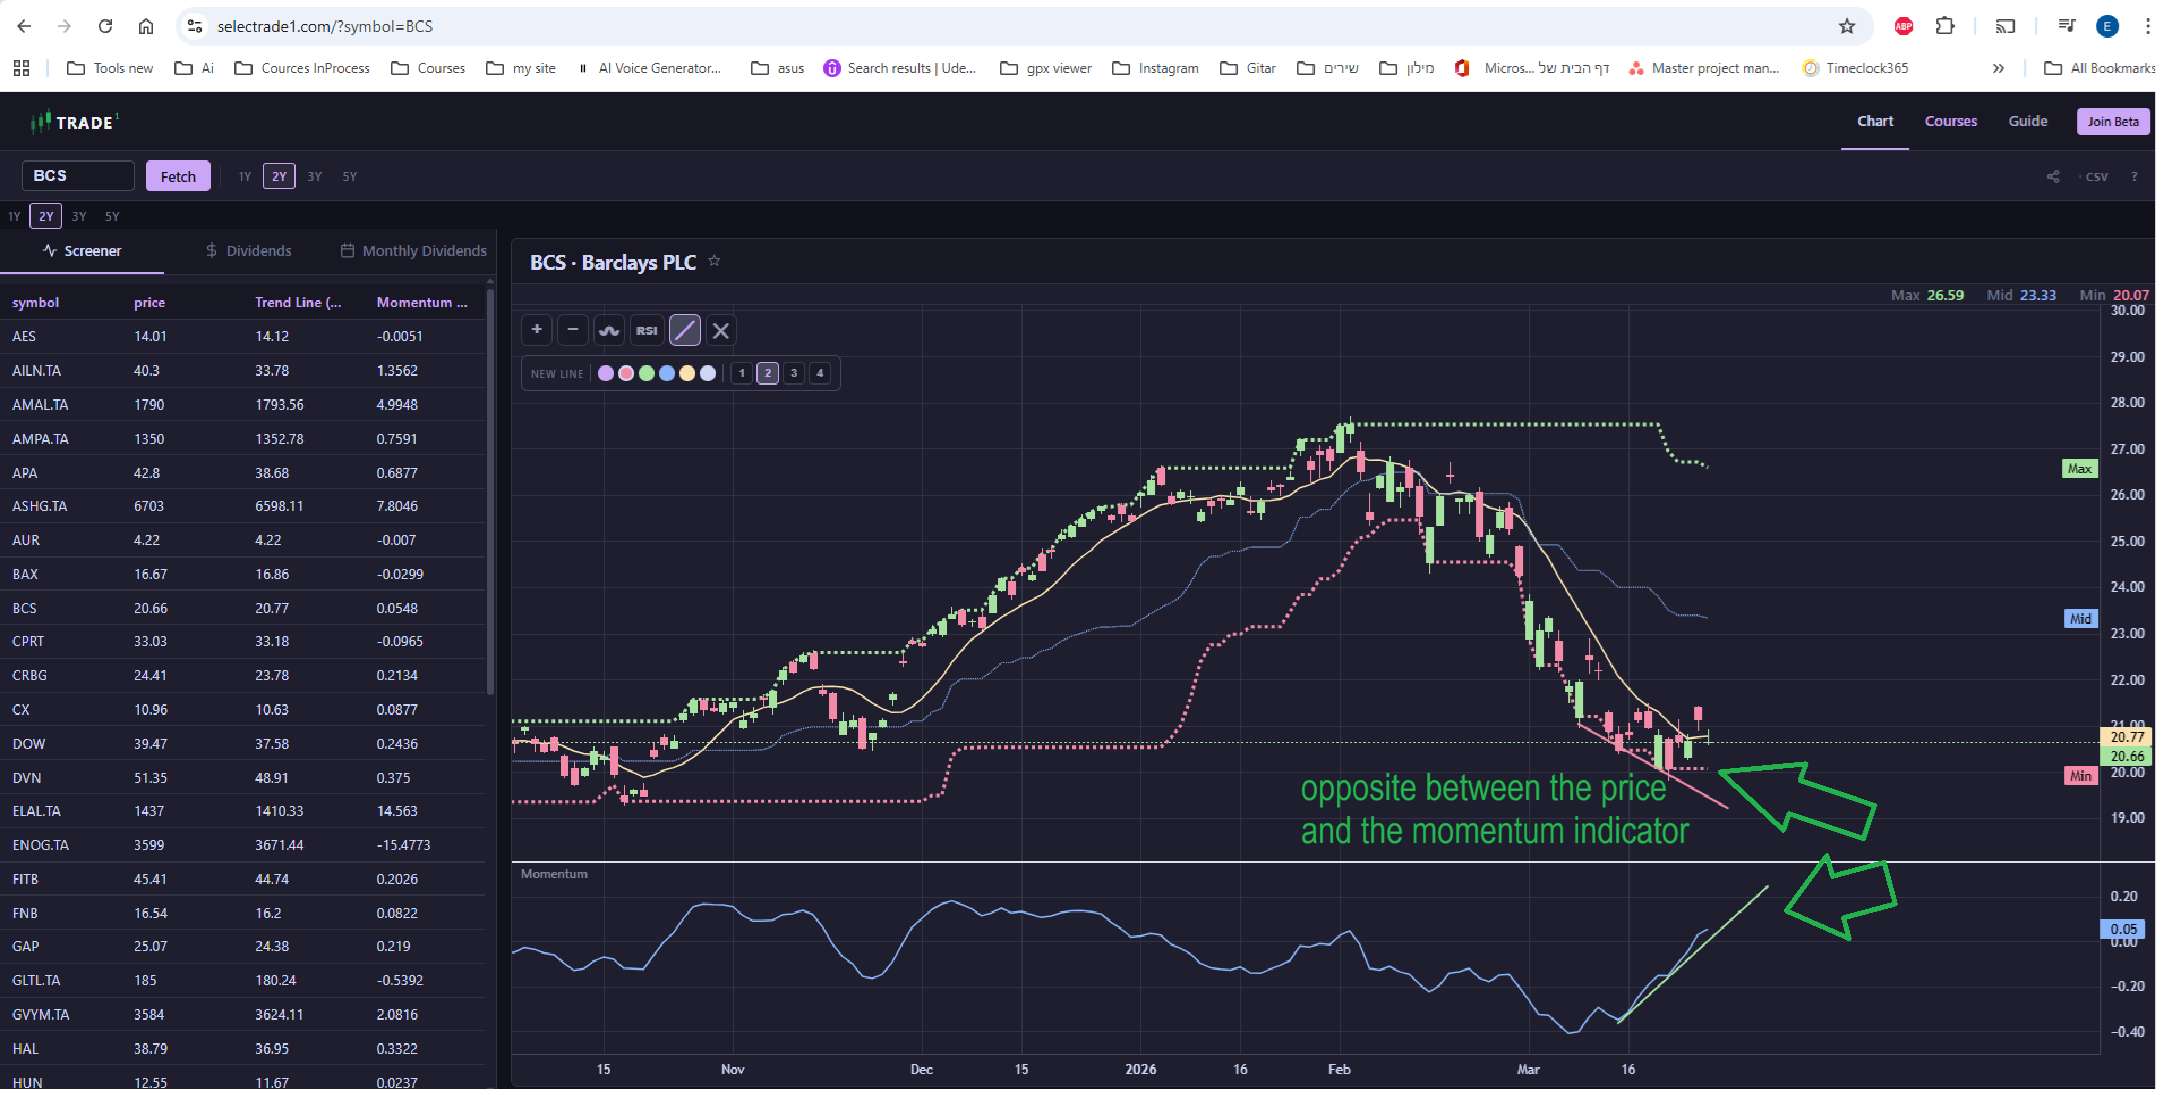Open the All Bookmarks folder

tap(2099, 68)
